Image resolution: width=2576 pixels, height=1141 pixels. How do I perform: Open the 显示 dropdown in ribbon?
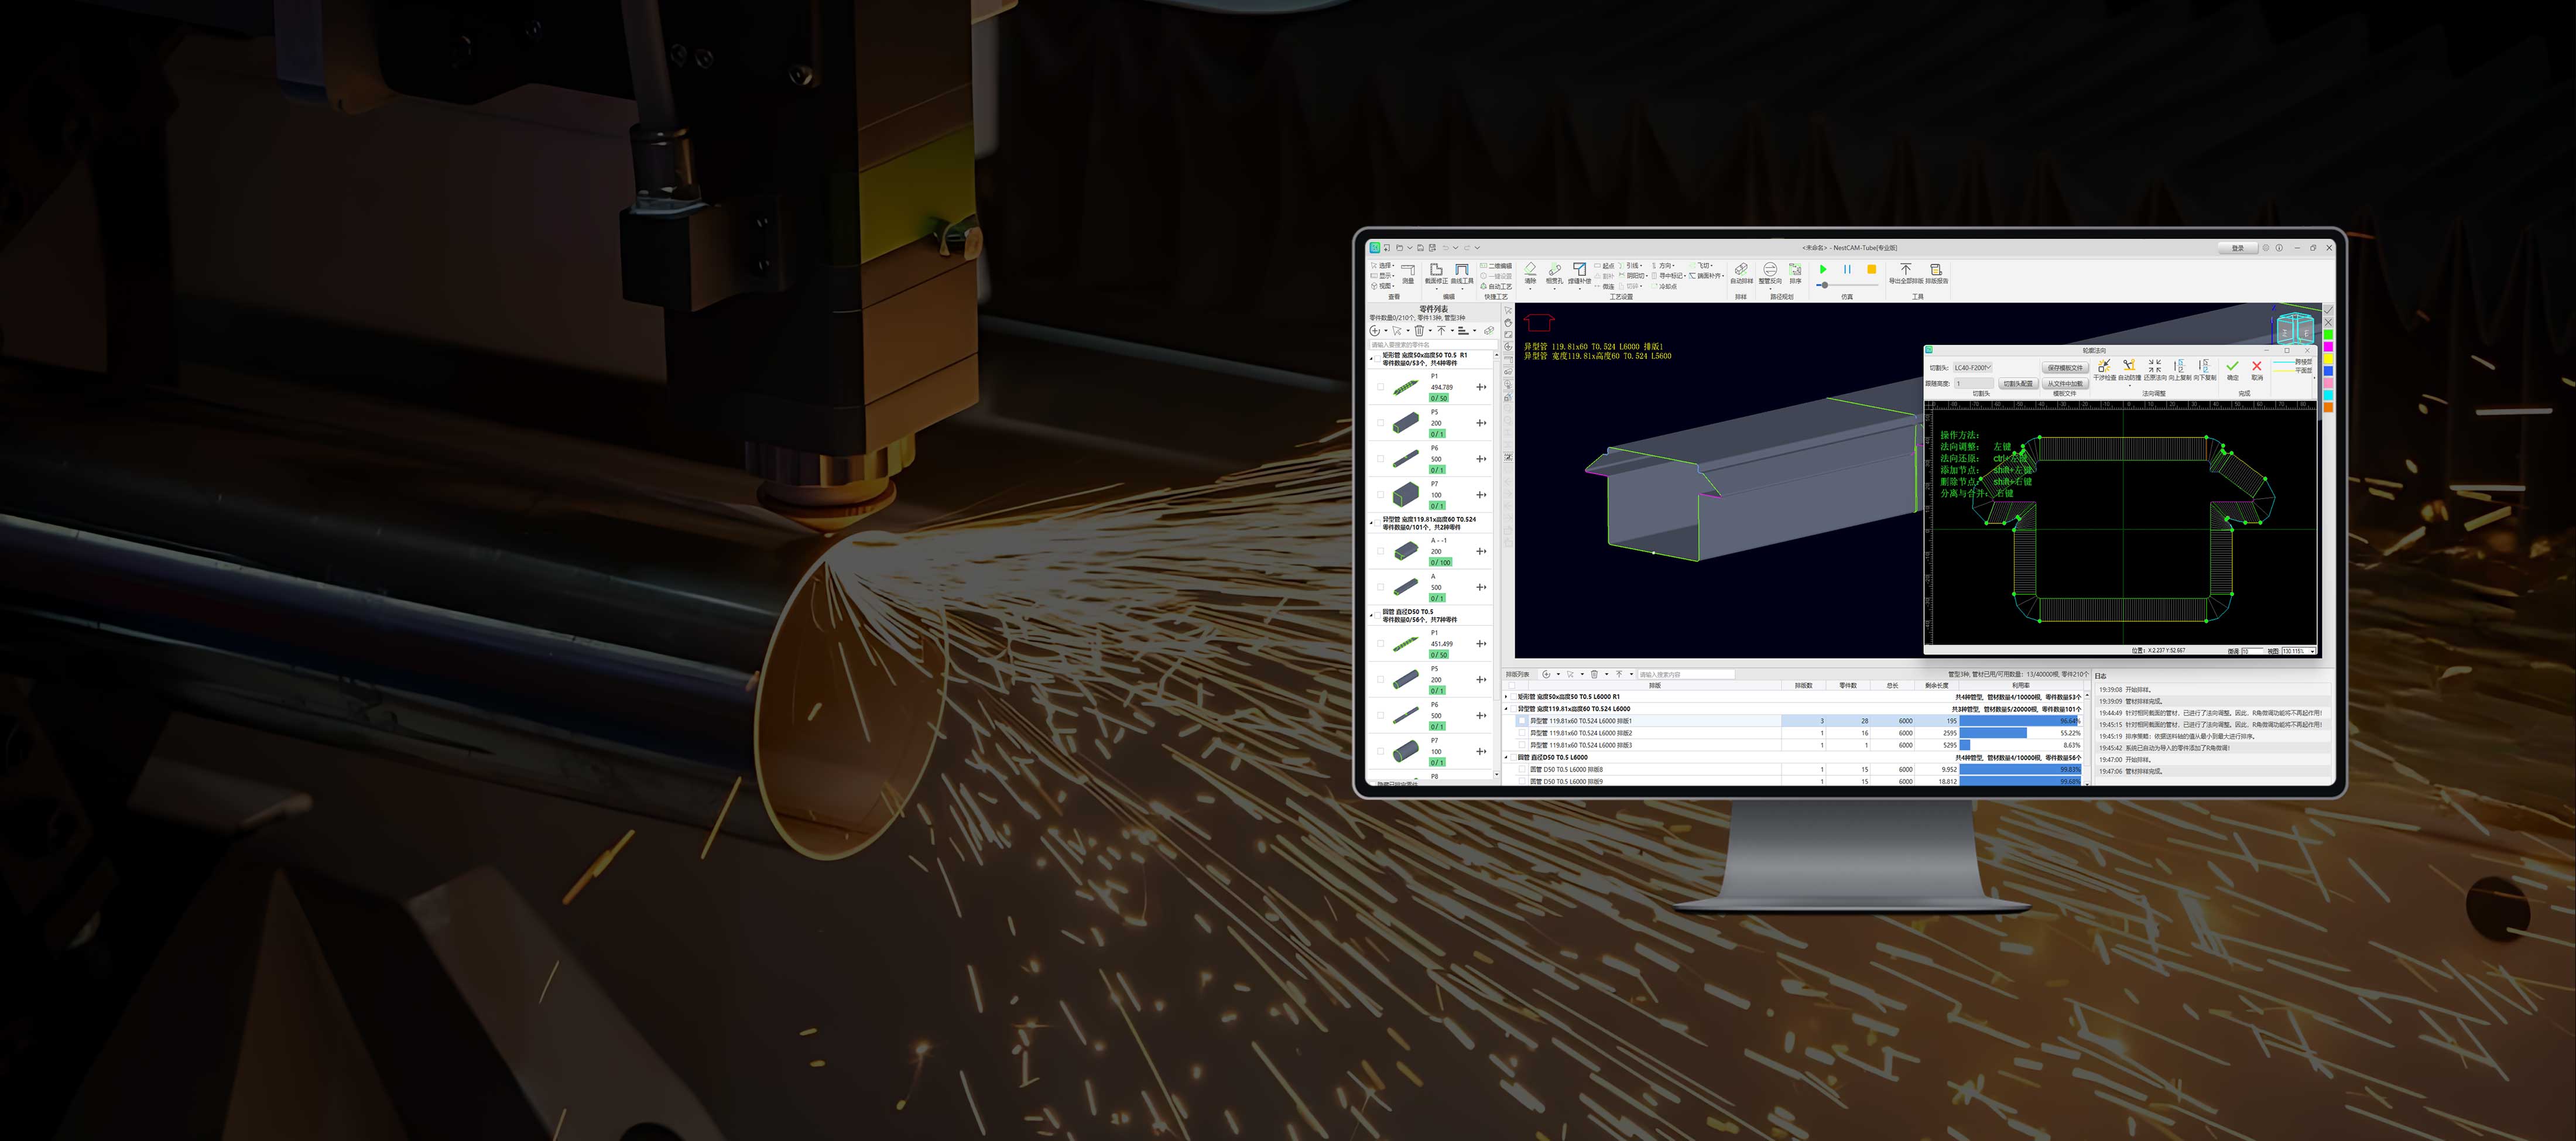1383,276
